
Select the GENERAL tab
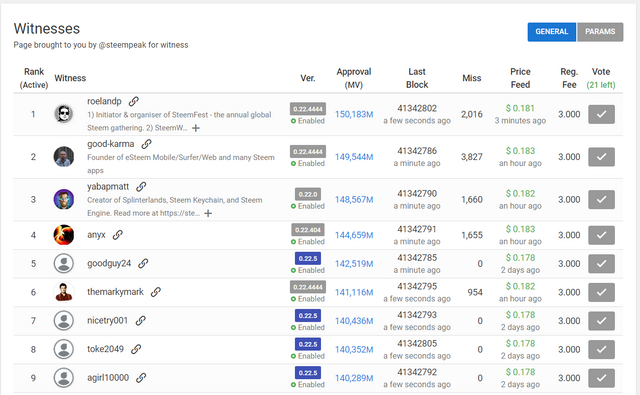tap(551, 32)
